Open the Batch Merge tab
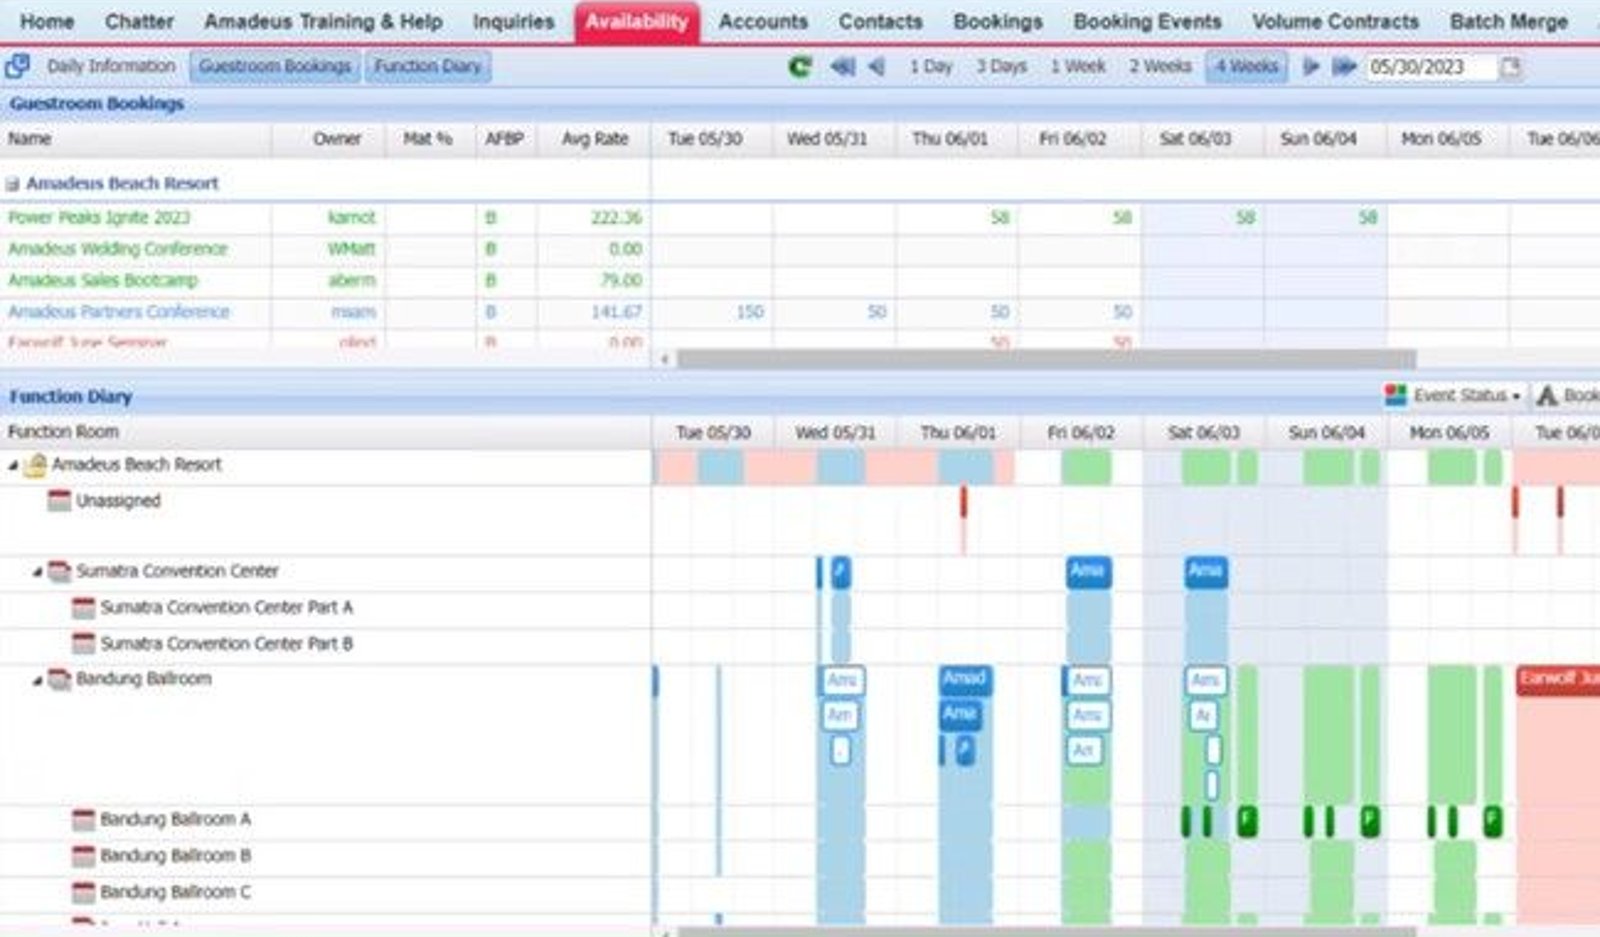Image resolution: width=1600 pixels, height=937 pixels. coord(1508,21)
